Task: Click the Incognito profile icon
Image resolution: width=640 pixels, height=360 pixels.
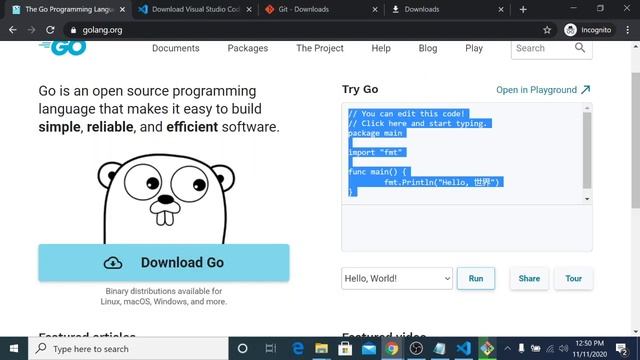Action: (x=570, y=30)
